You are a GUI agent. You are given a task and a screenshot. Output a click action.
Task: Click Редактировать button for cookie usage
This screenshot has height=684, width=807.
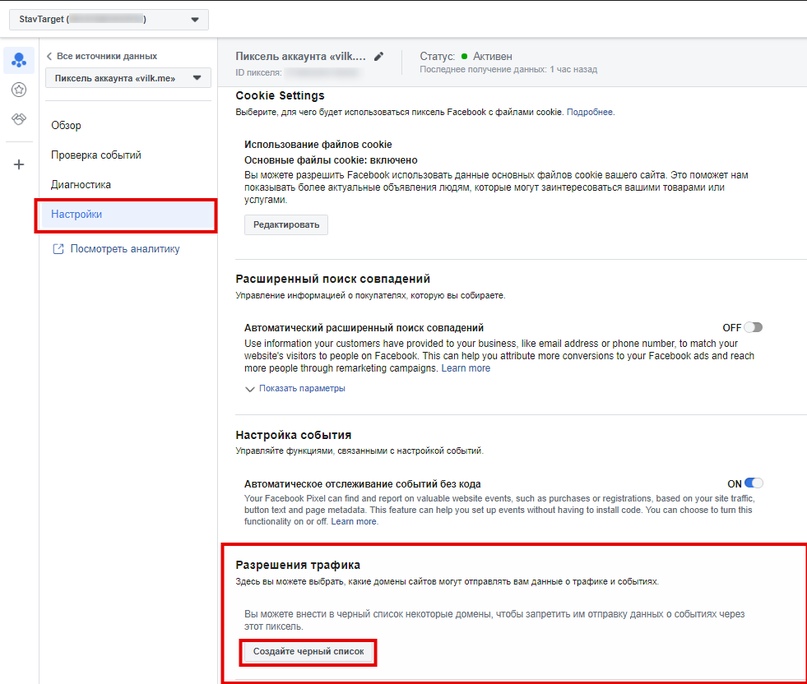(x=286, y=225)
